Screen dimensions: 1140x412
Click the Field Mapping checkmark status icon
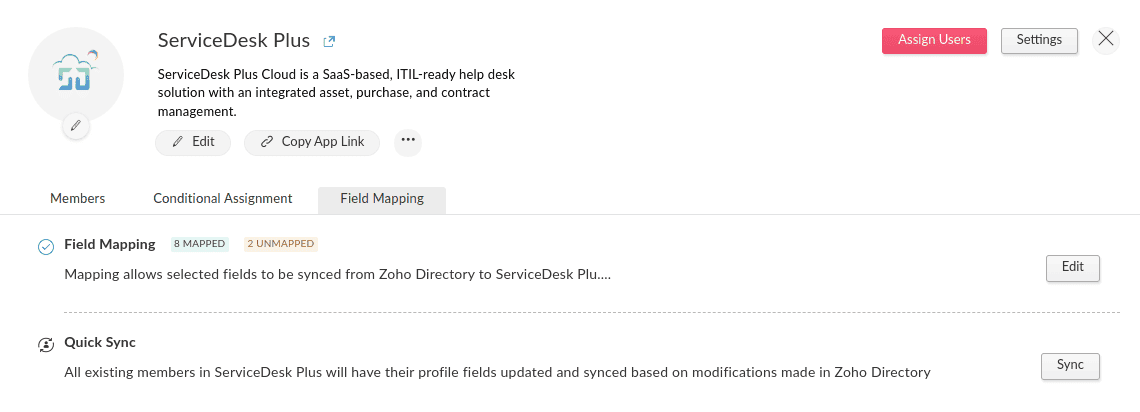pyautogui.click(x=46, y=246)
